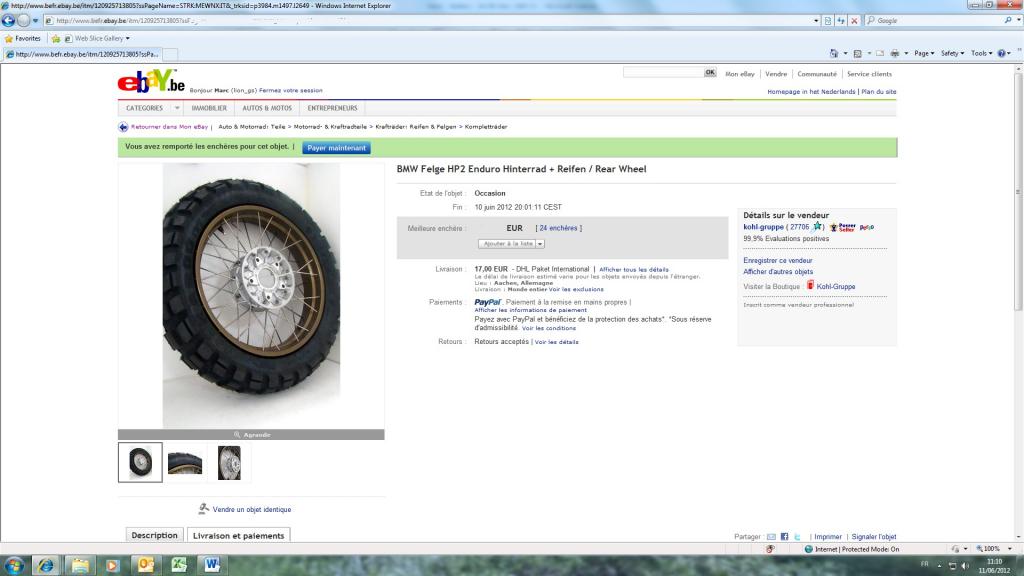The image size is (1024, 576).
Task: Click the Vendre un objet identique gavel icon
Action: pyautogui.click(x=204, y=508)
